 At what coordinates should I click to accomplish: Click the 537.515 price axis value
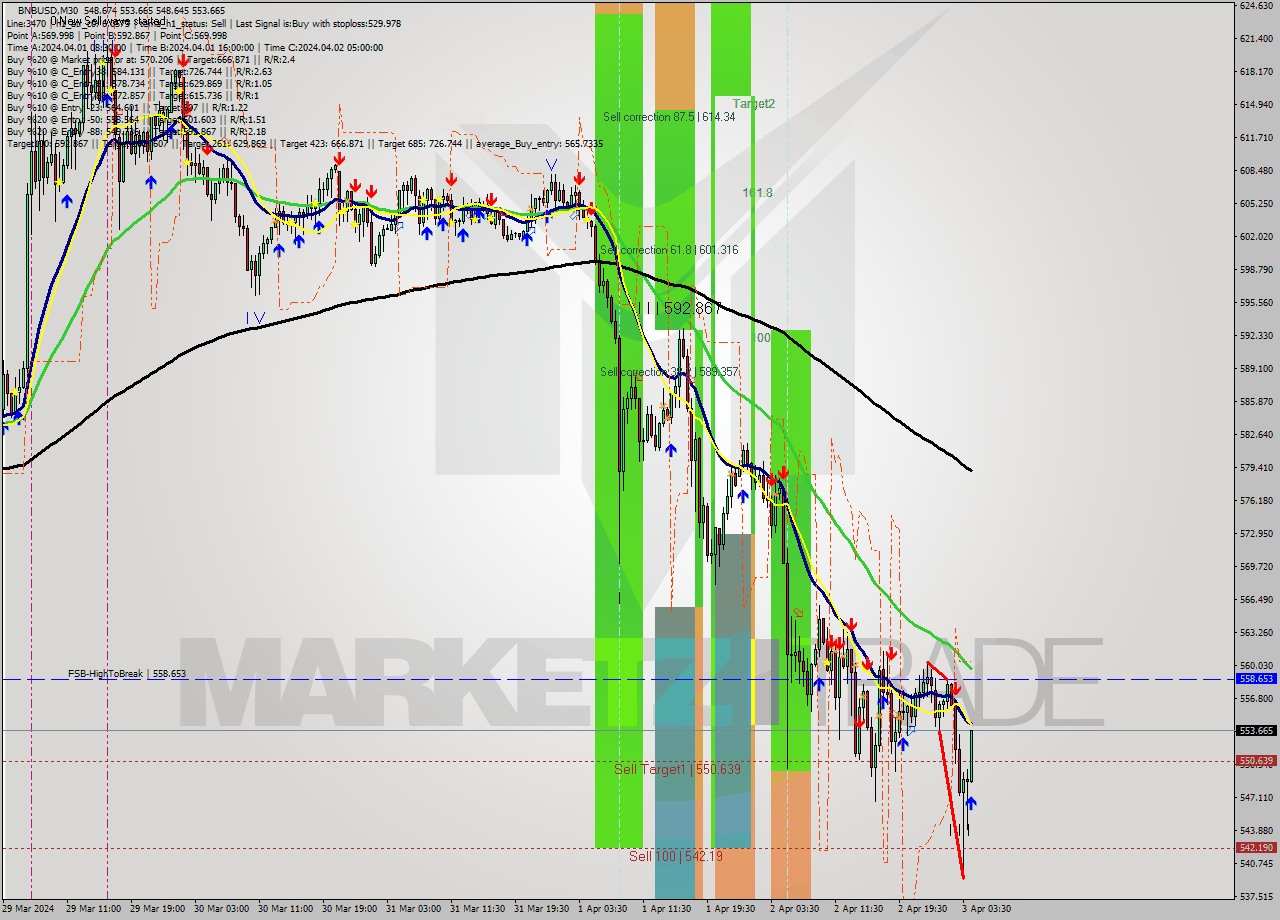point(1256,896)
